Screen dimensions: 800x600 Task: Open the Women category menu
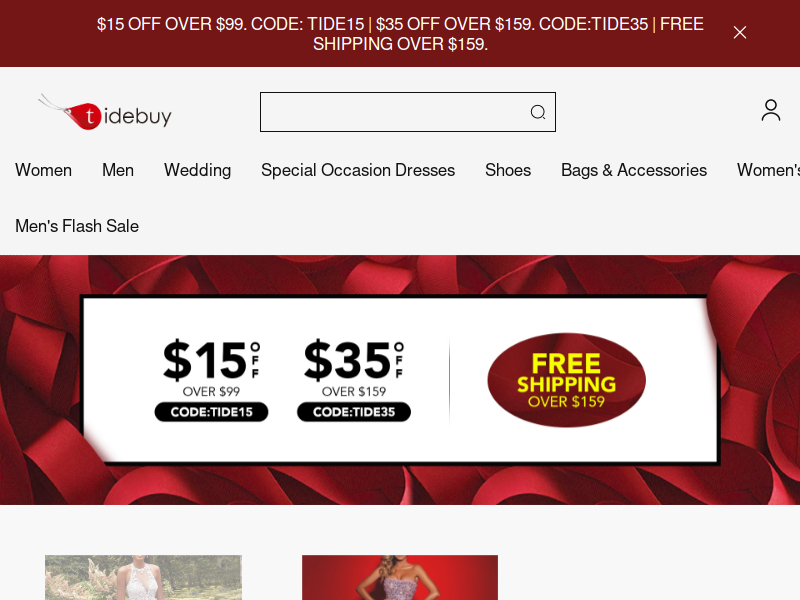click(43, 170)
